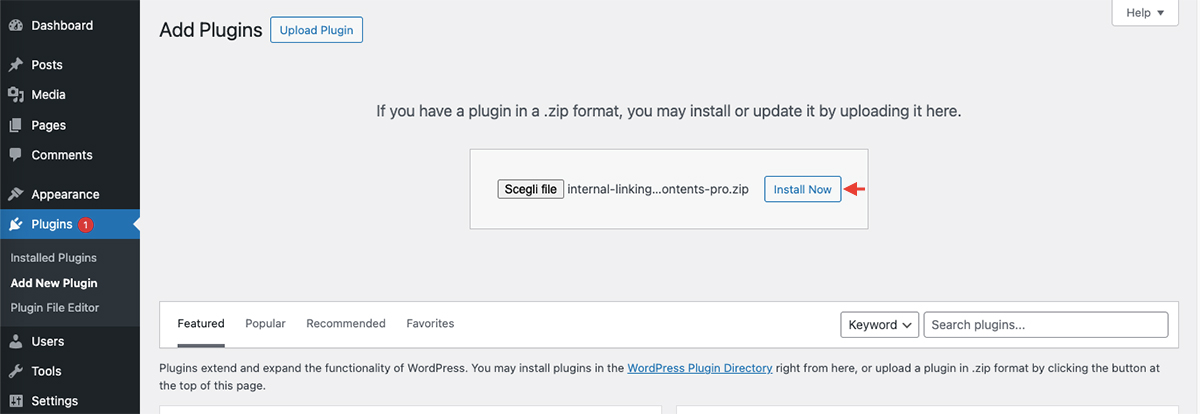Click the Tools wrench icon
The height and width of the screenshot is (414, 1200).
[x=16, y=371]
